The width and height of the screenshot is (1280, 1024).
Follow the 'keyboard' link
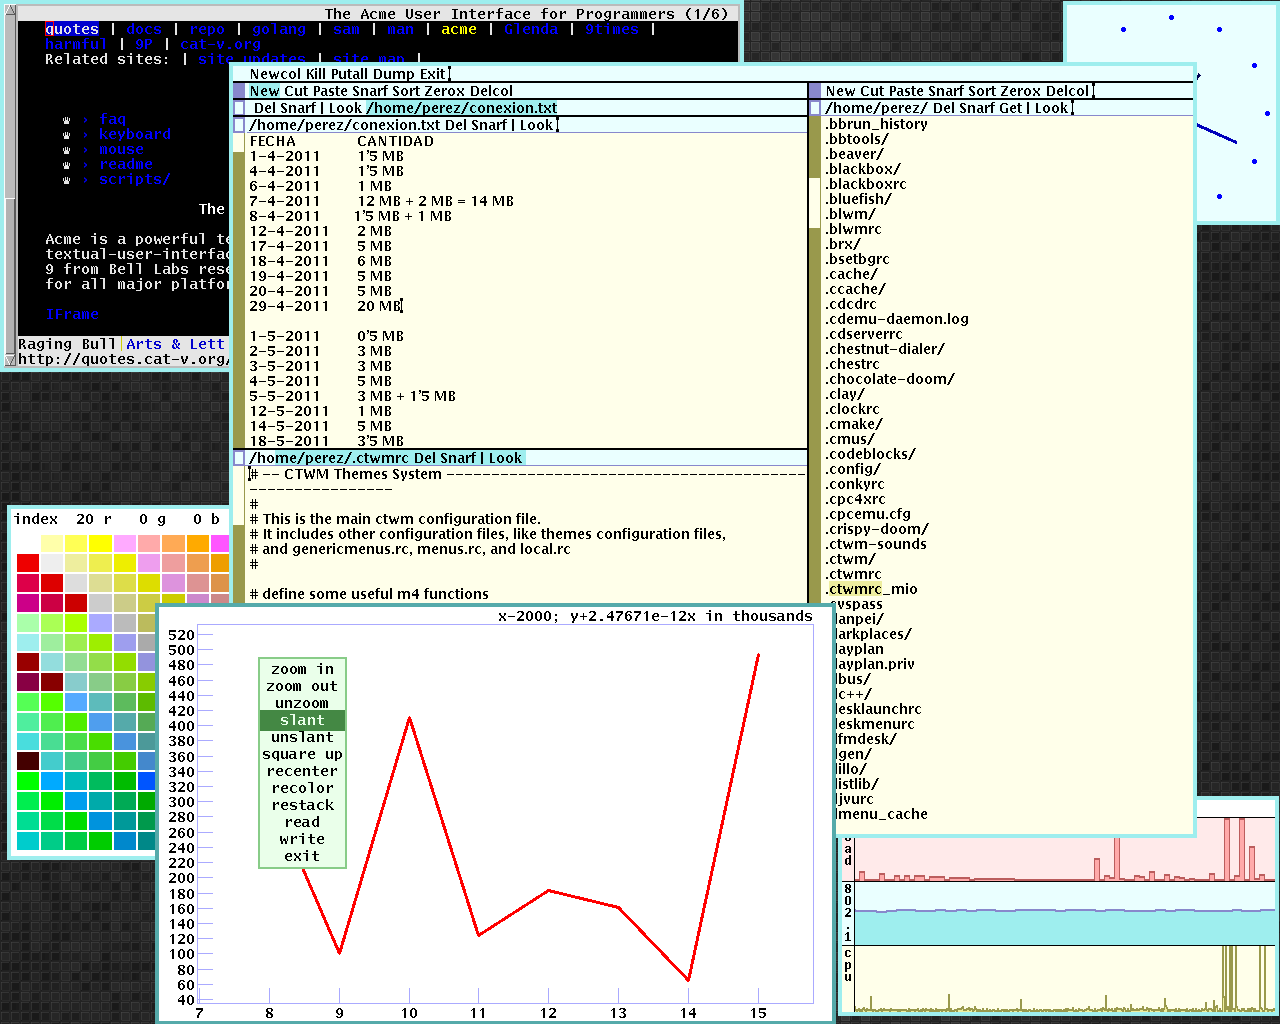tap(135, 134)
